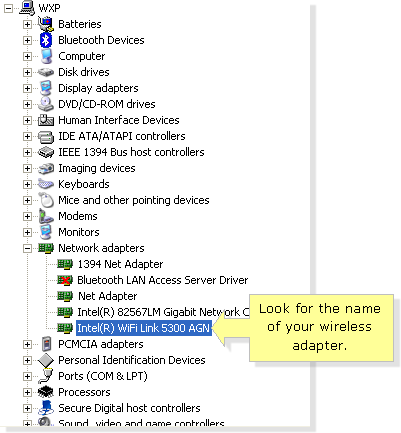Click the Disk drives icon
The width and height of the screenshot is (401, 433).
coord(46,72)
